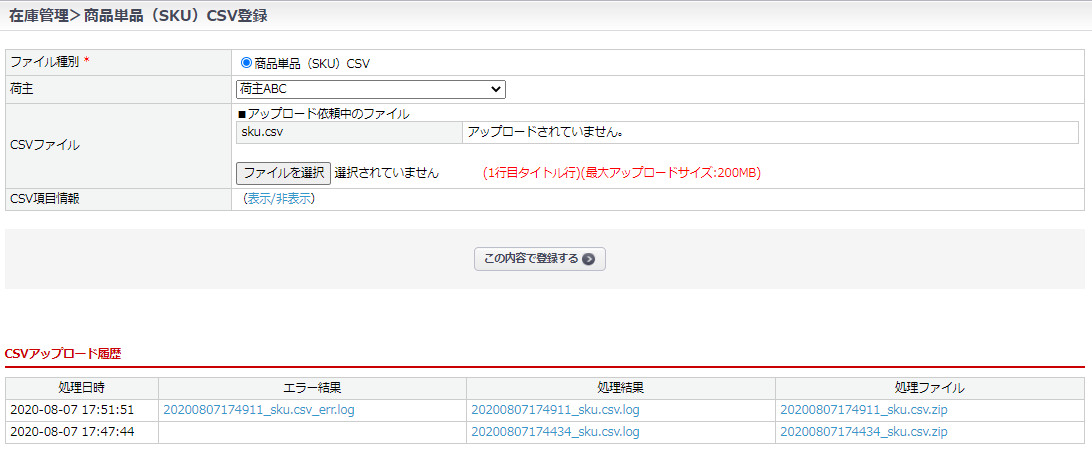Click the 処理ファイル column header
The image size is (1092, 452).
click(x=930, y=388)
